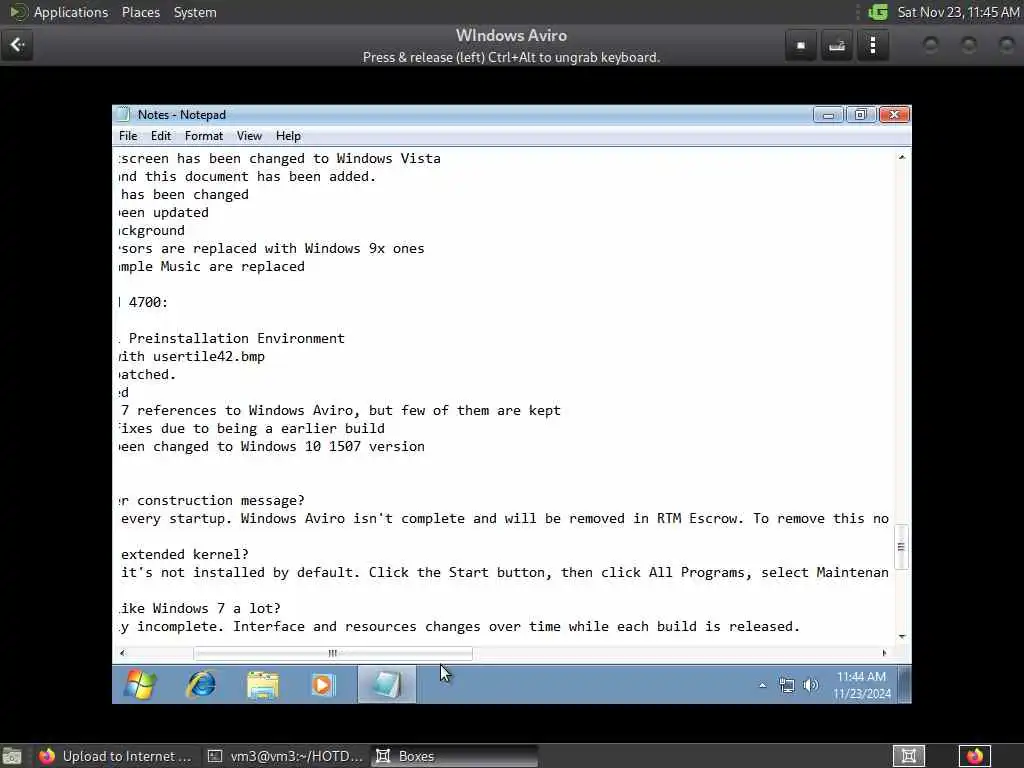Open Windows Explorer folder icon on taskbar
The image size is (1024, 768).
click(x=263, y=684)
